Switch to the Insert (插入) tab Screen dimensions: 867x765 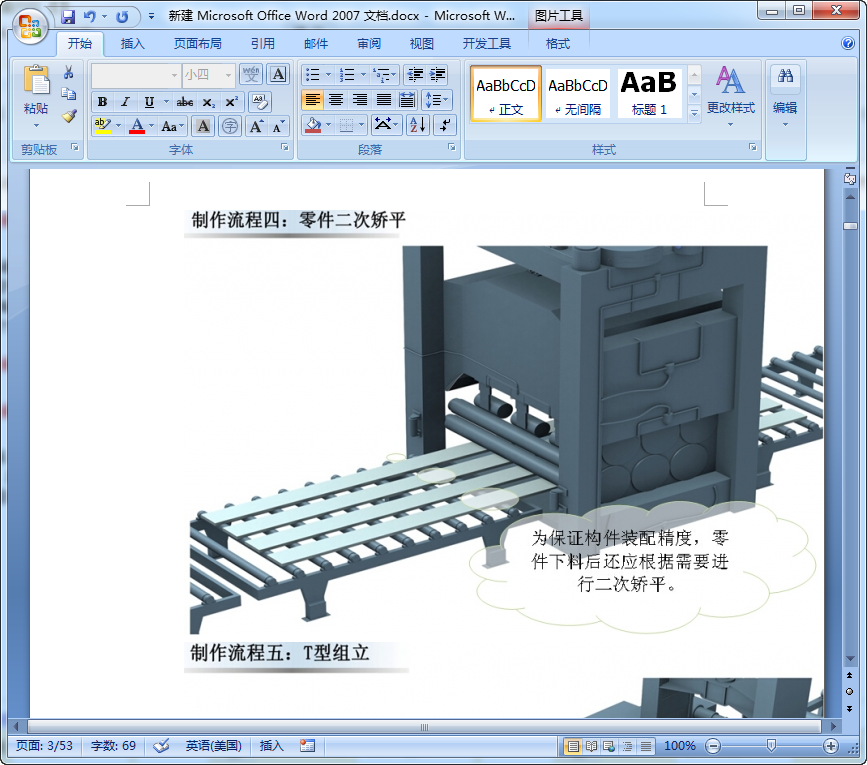pos(133,44)
